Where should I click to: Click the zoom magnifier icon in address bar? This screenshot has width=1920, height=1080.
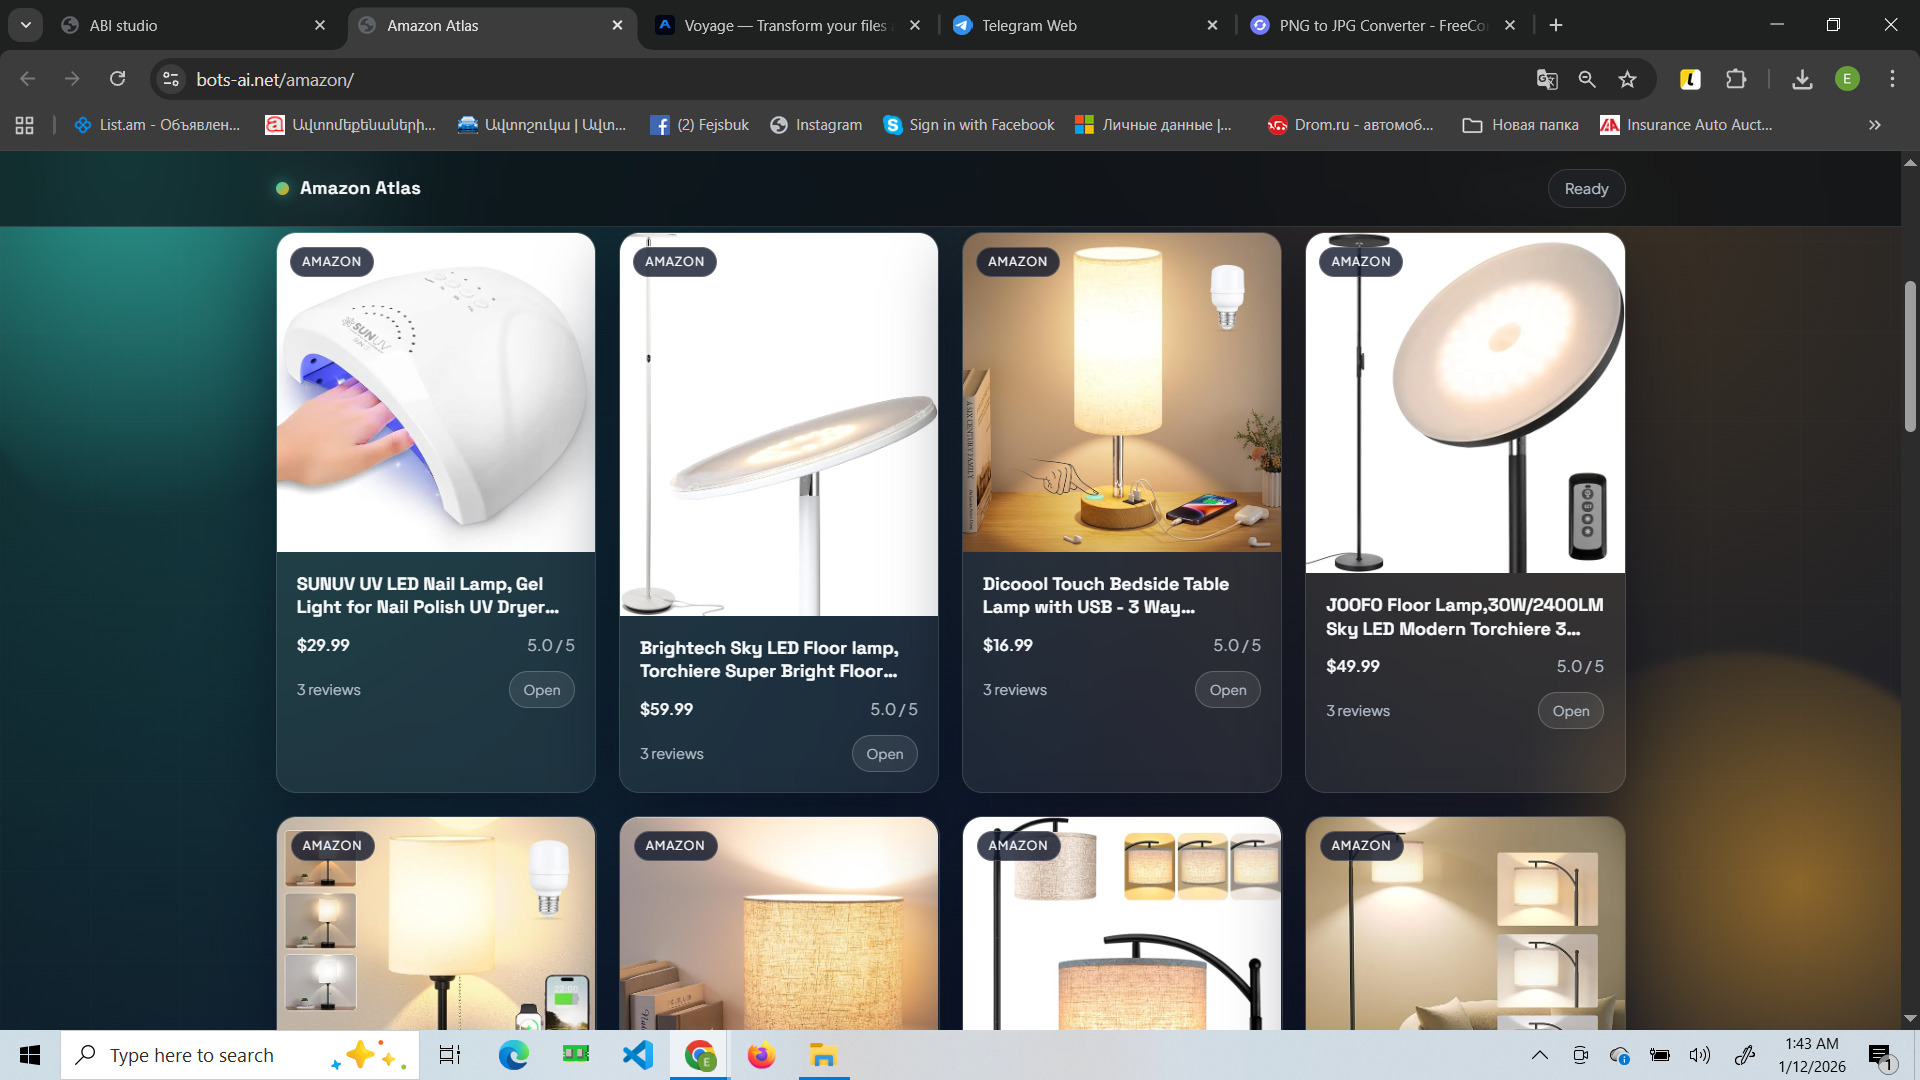pyautogui.click(x=1587, y=79)
